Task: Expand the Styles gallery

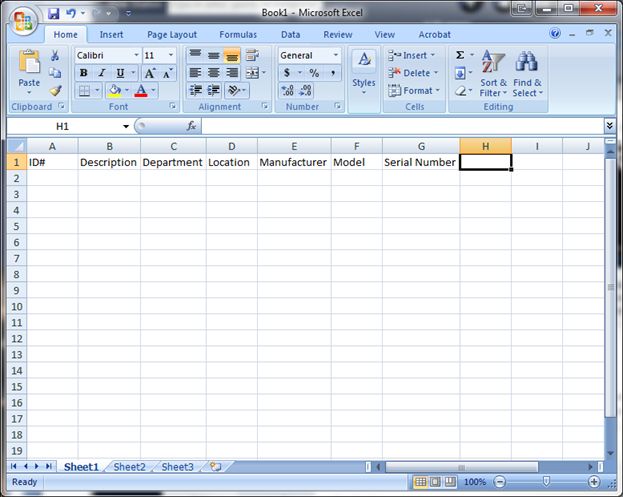Action: 364,73
